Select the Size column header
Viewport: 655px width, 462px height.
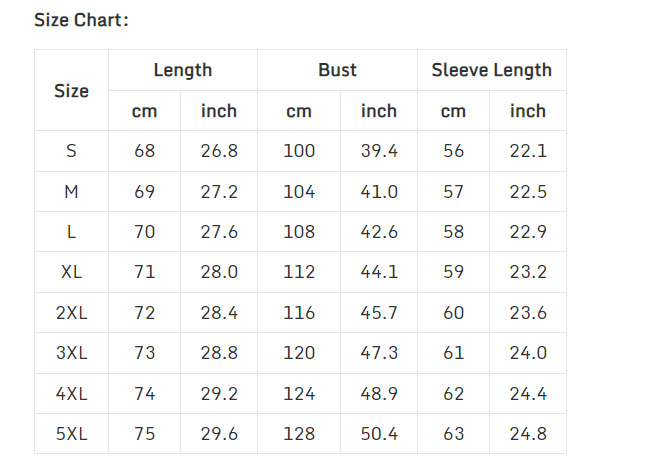coord(71,91)
